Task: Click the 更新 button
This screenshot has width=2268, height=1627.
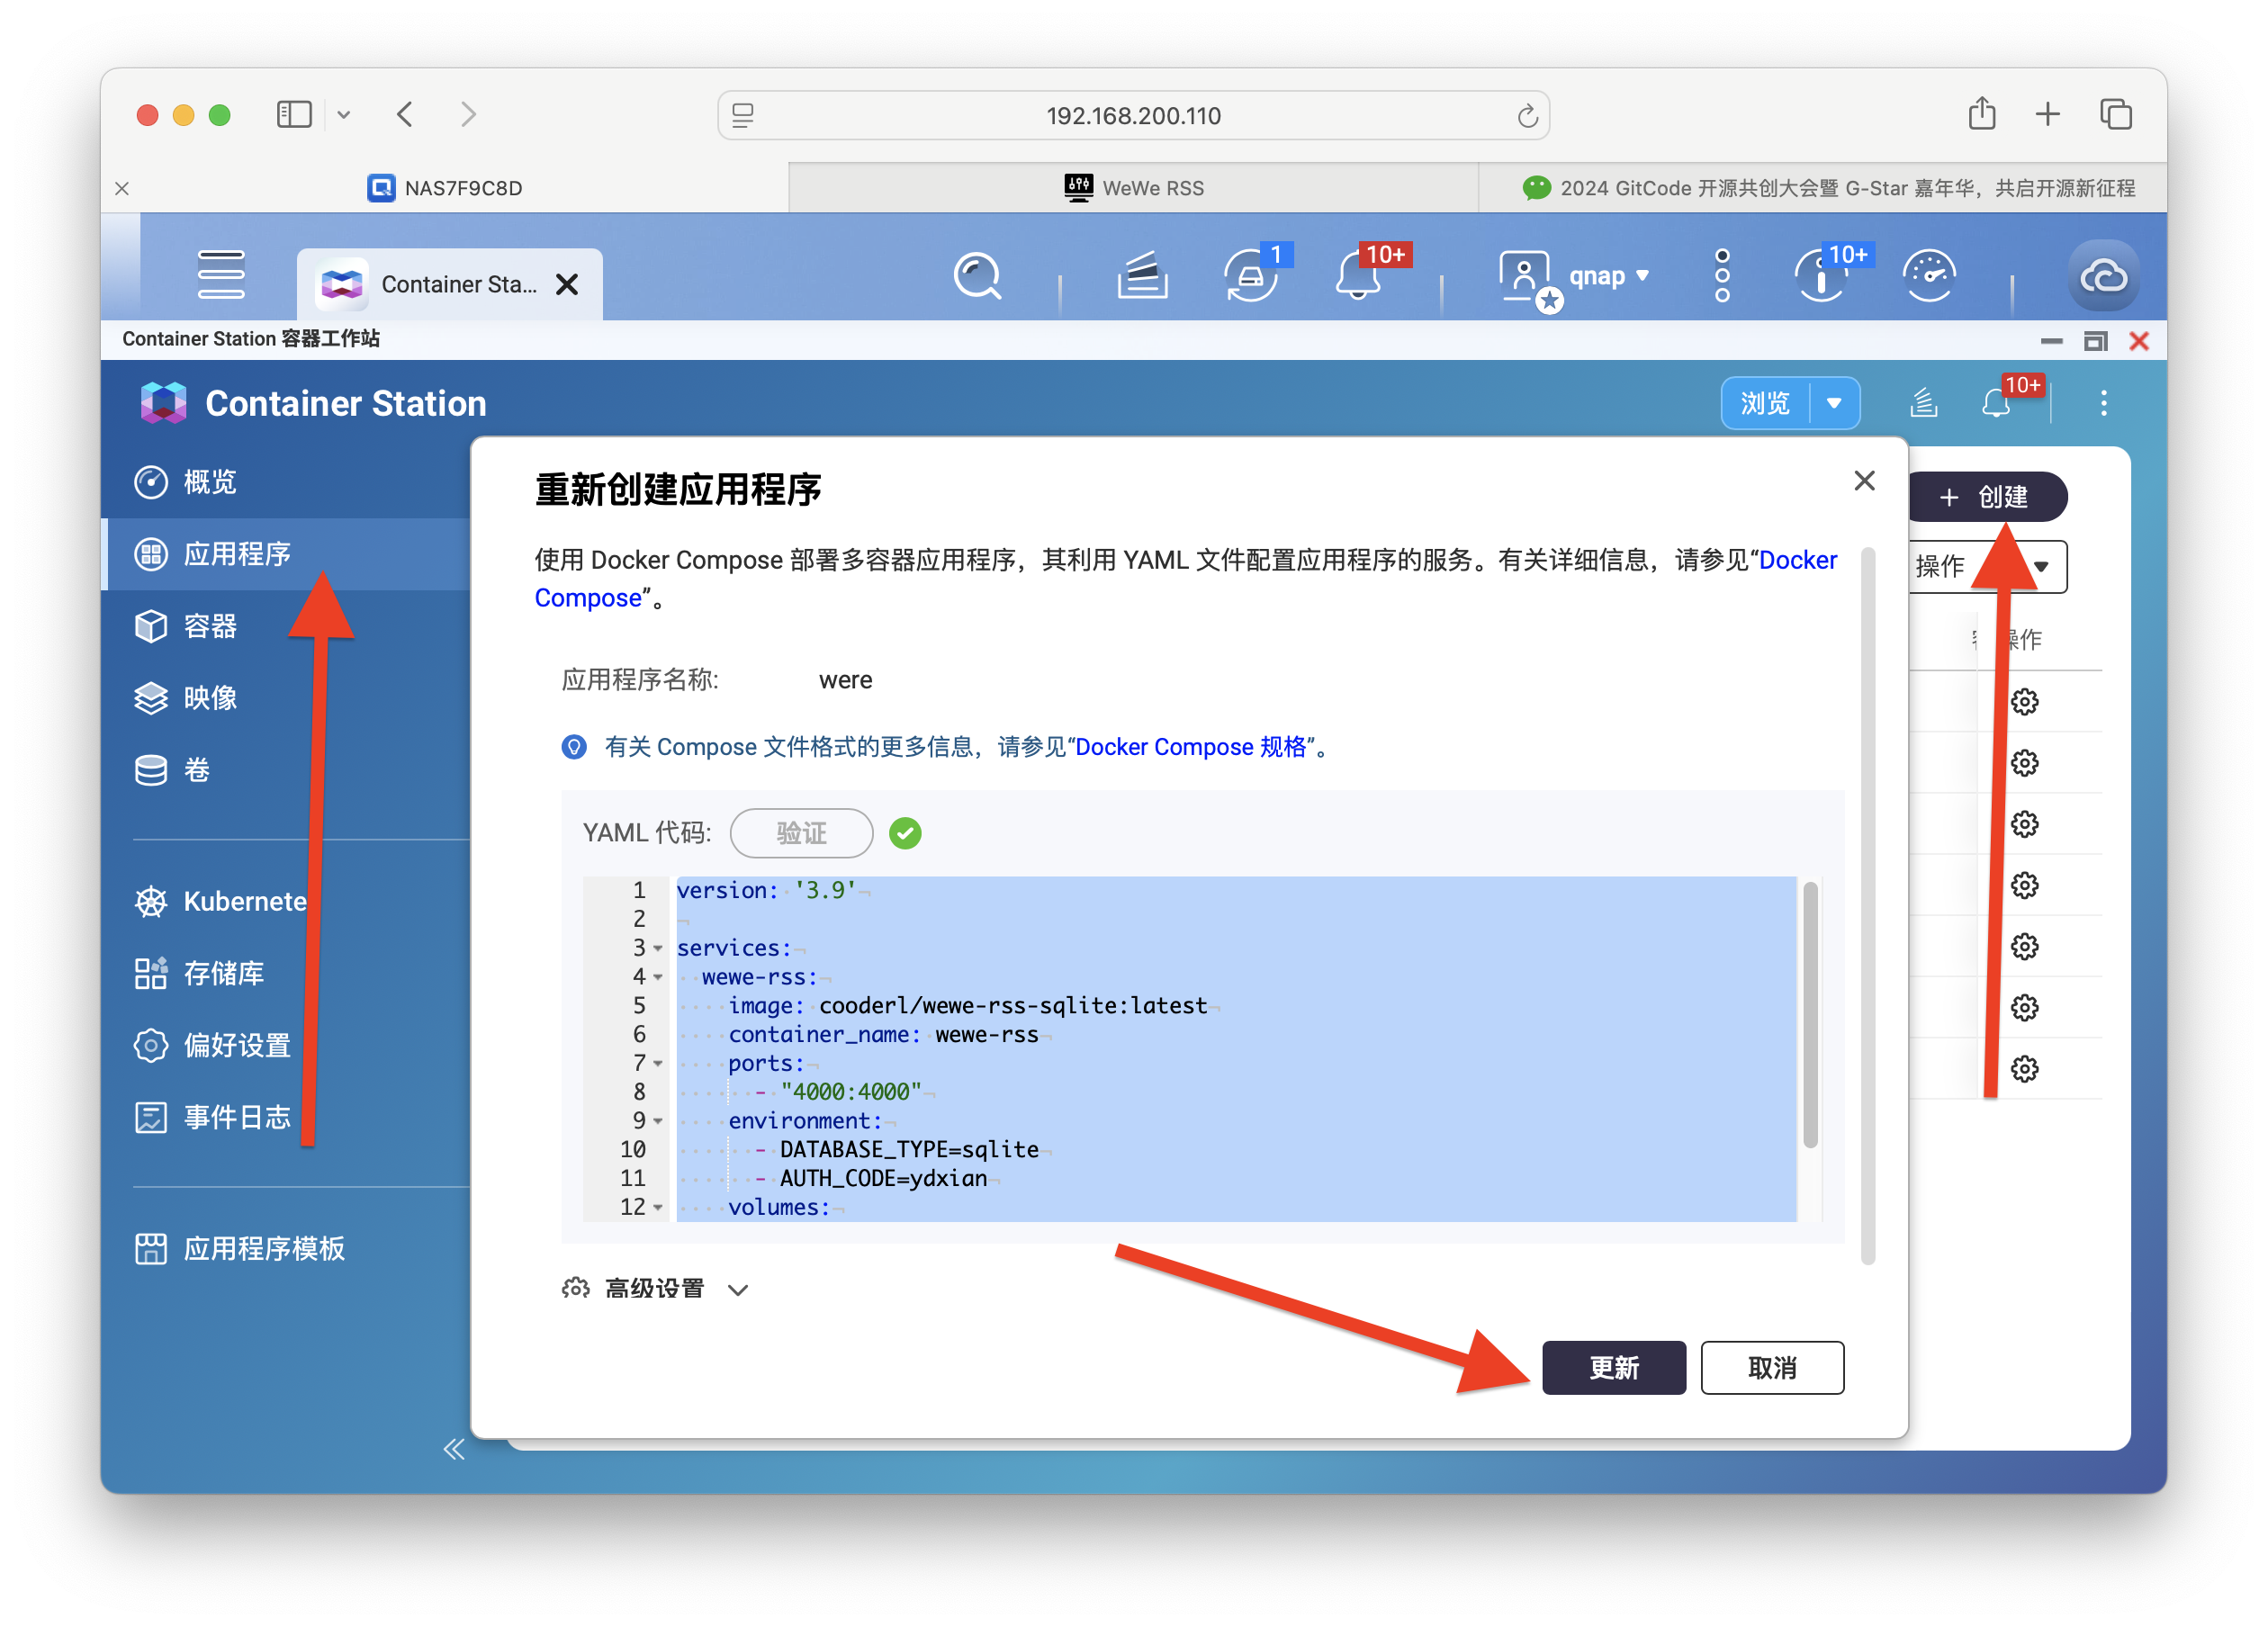Action: (1613, 1367)
